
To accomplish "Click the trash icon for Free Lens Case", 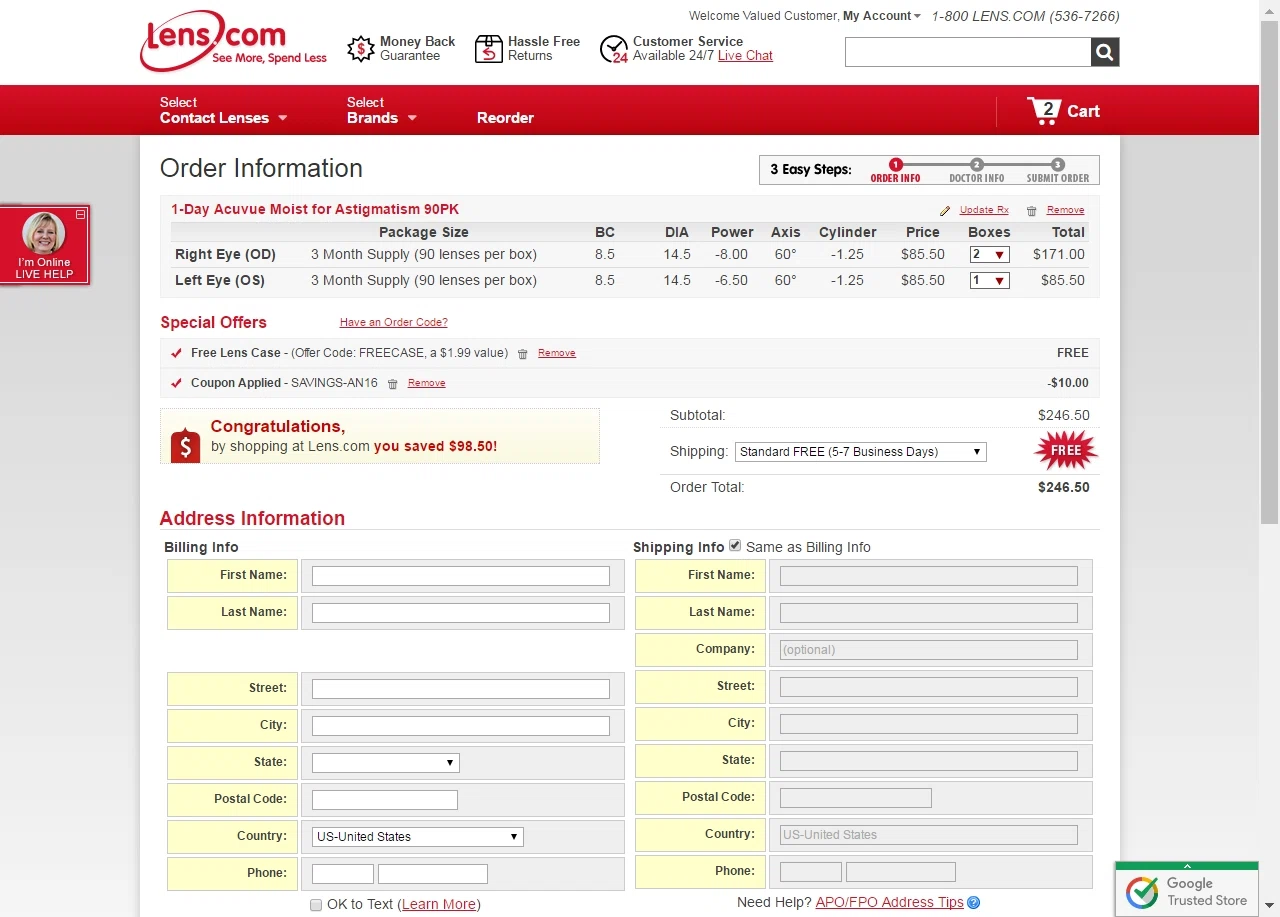I will (522, 354).
